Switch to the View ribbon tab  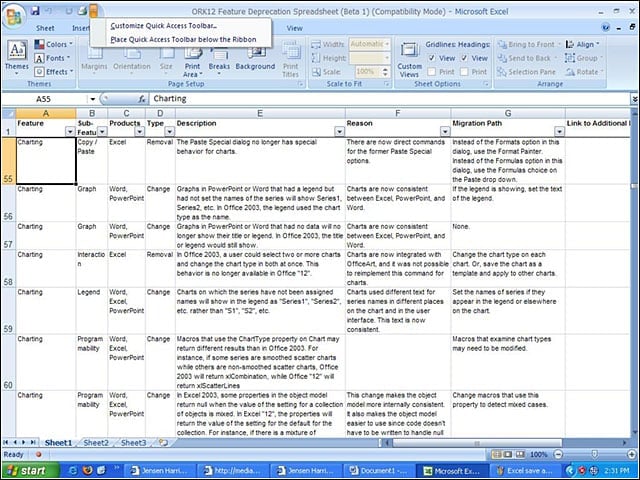click(294, 28)
